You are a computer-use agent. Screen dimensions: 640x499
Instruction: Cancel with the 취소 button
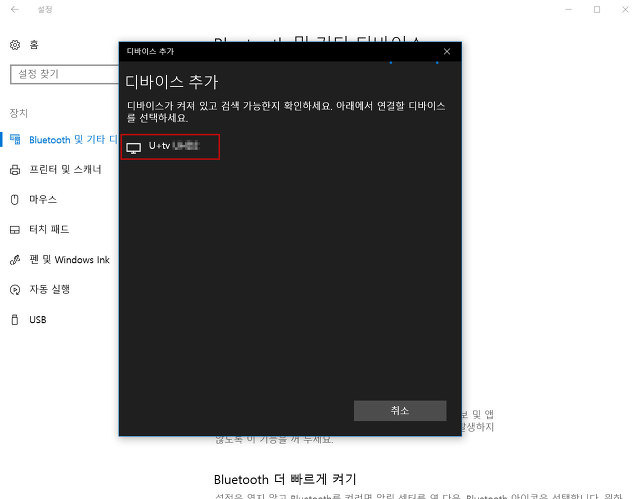(400, 410)
